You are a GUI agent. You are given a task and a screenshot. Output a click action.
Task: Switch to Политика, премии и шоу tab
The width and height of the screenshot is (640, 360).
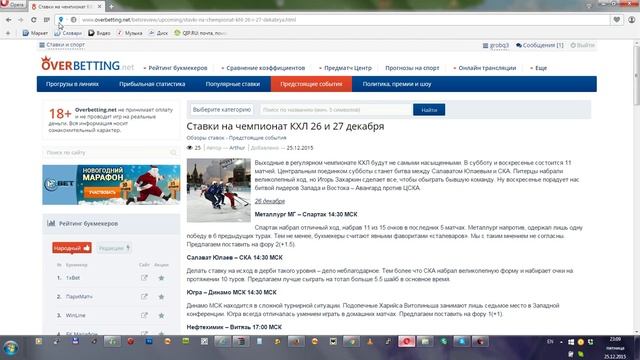click(x=397, y=84)
